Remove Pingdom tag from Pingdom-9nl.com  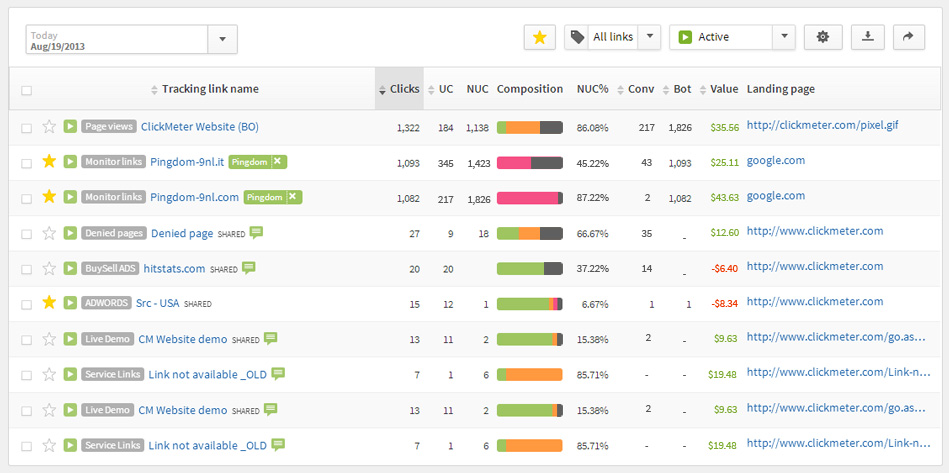point(292,197)
